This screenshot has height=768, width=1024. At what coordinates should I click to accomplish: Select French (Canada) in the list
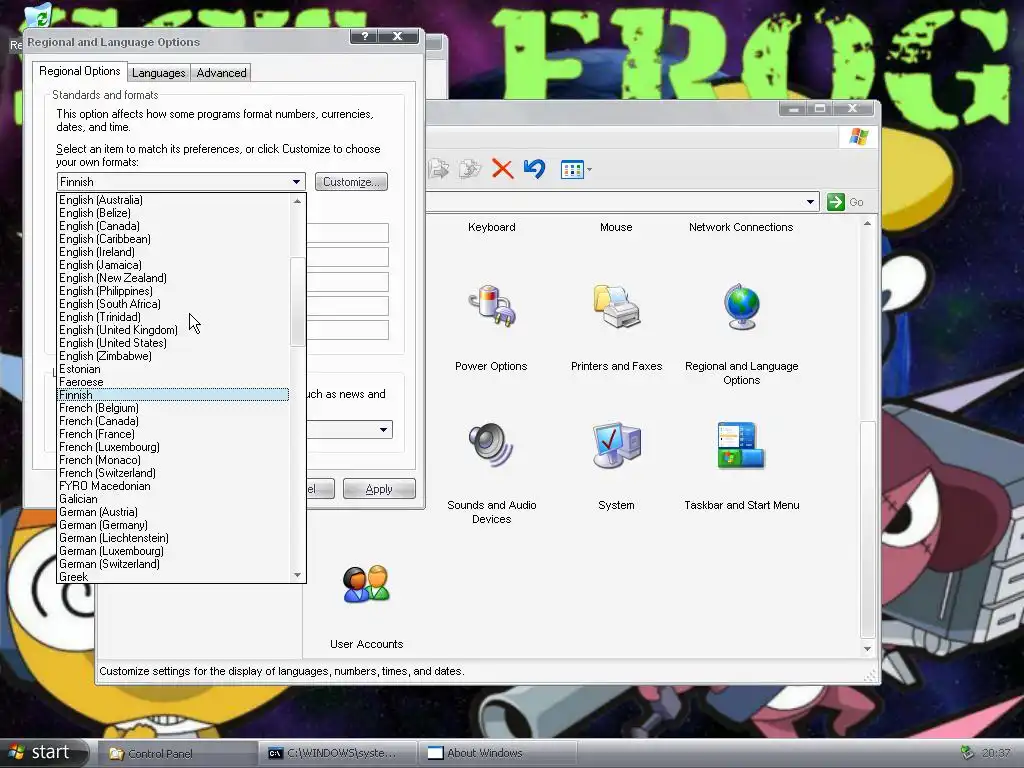click(173, 421)
